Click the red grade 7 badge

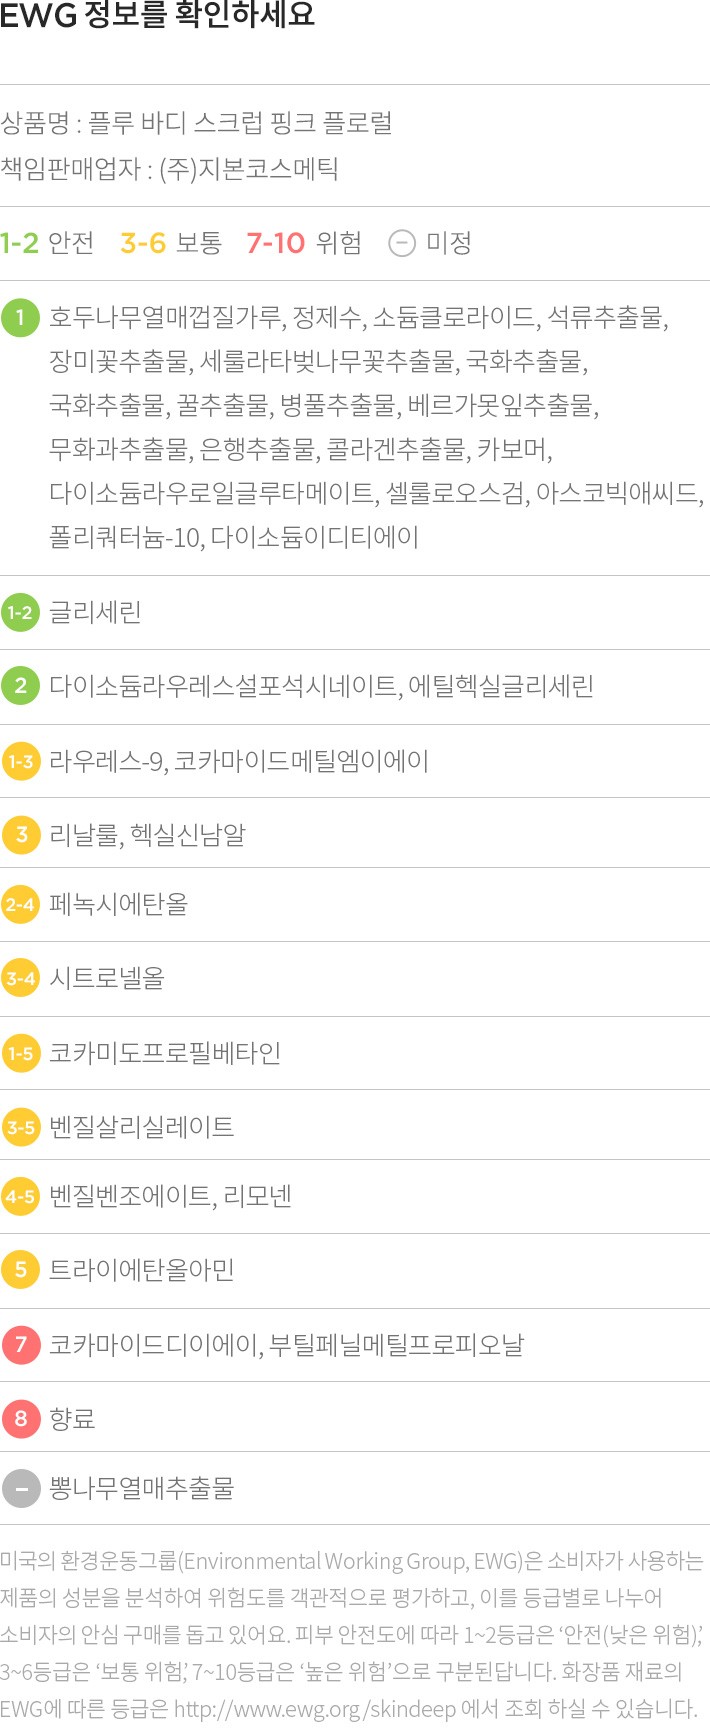tap(20, 1344)
